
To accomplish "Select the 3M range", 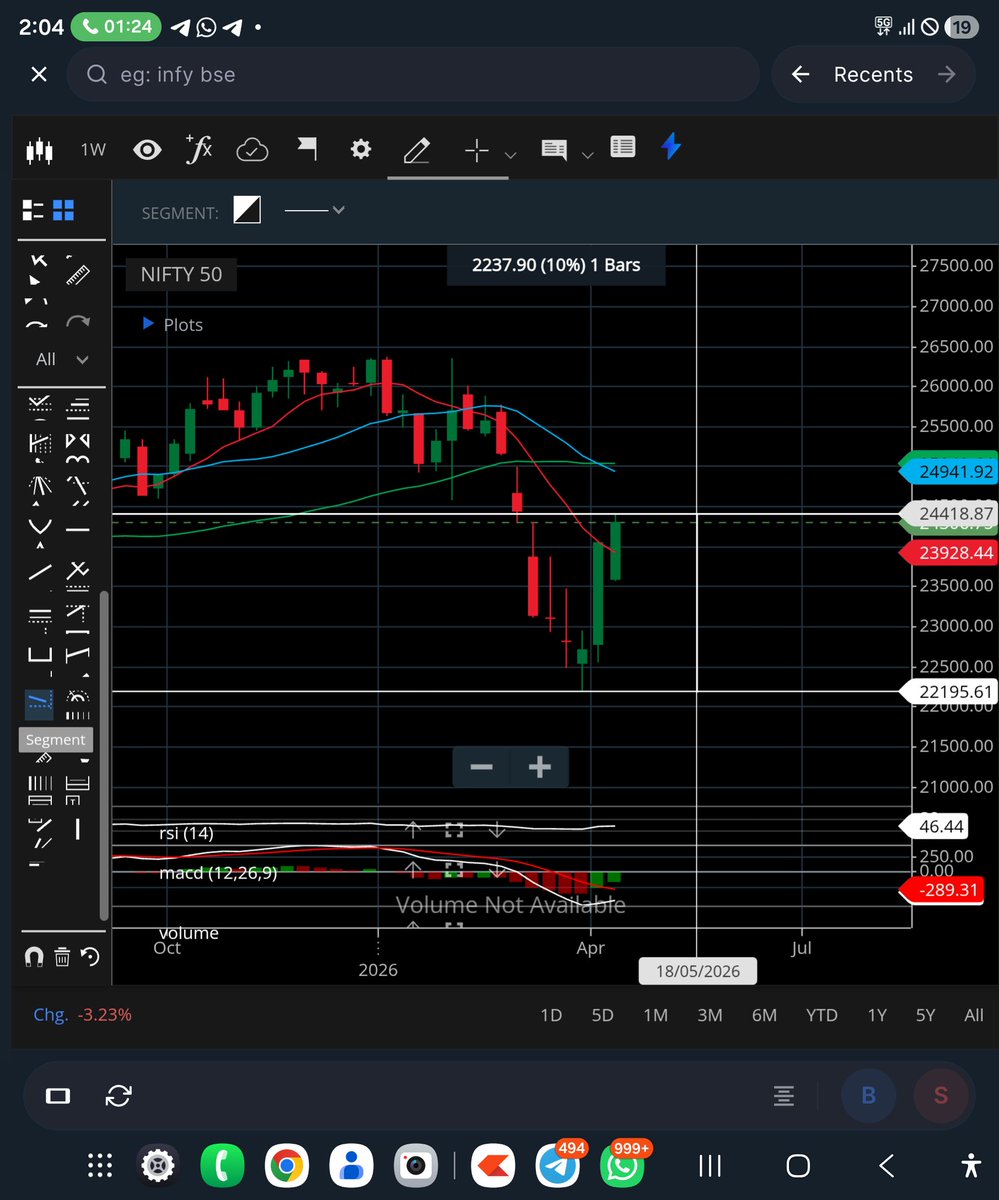I will coord(709,1015).
